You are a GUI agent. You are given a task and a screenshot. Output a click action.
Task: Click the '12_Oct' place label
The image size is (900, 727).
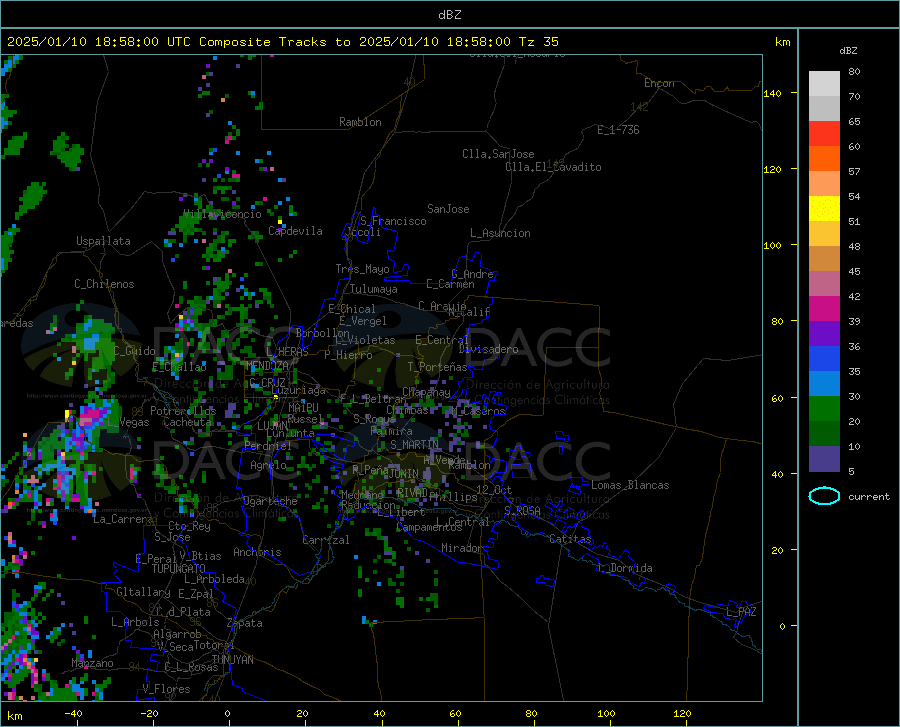pos(494,489)
